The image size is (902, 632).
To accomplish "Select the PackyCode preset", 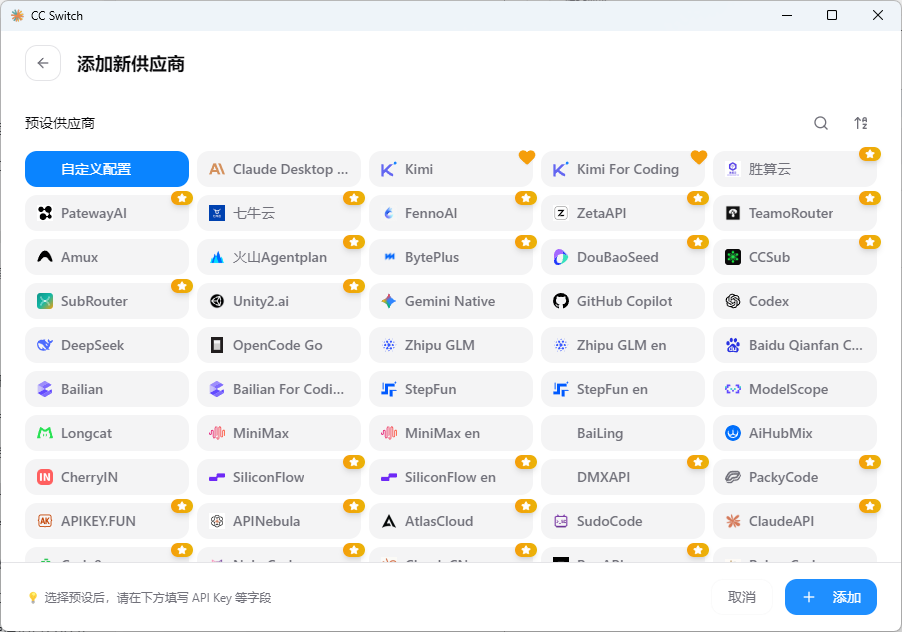I will click(x=795, y=477).
